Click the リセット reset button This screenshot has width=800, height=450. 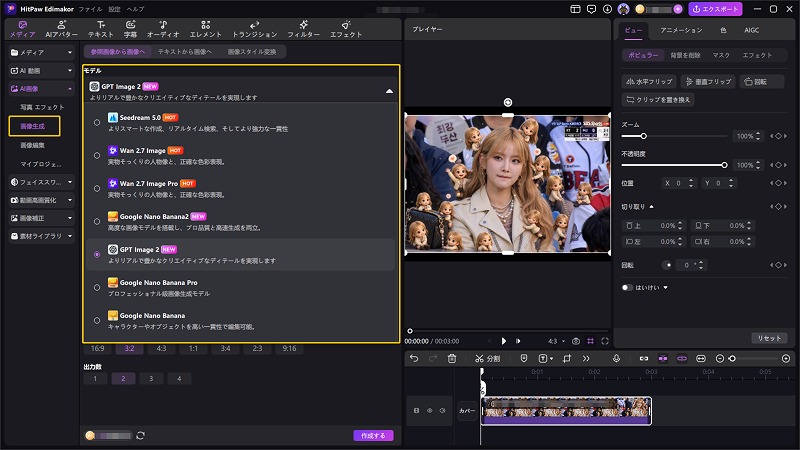tap(769, 338)
